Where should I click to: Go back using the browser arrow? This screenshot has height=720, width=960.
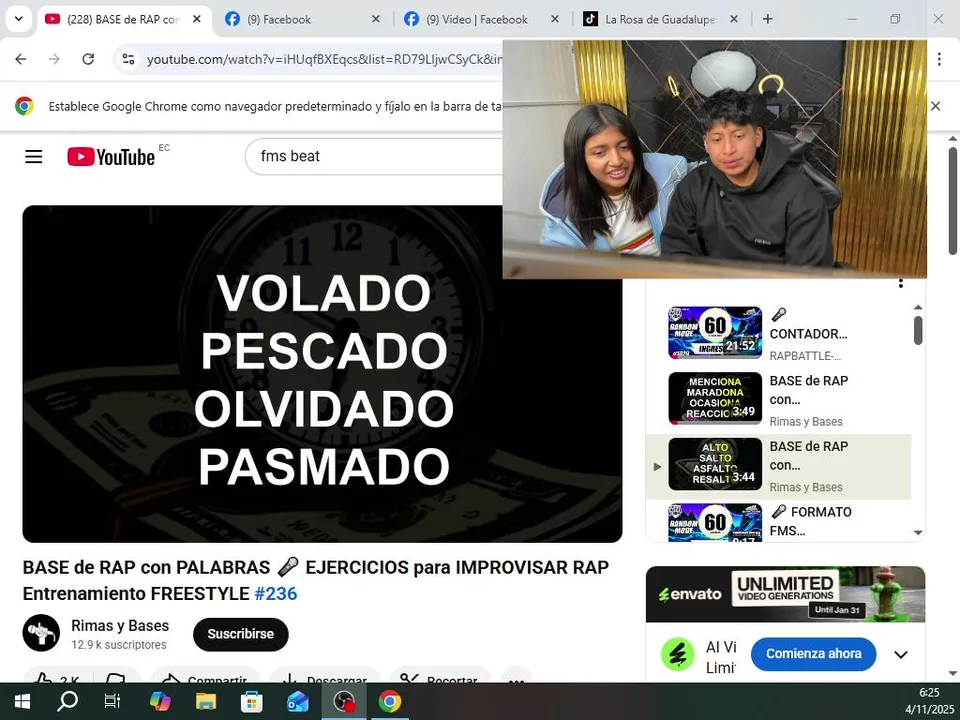(21, 59)
